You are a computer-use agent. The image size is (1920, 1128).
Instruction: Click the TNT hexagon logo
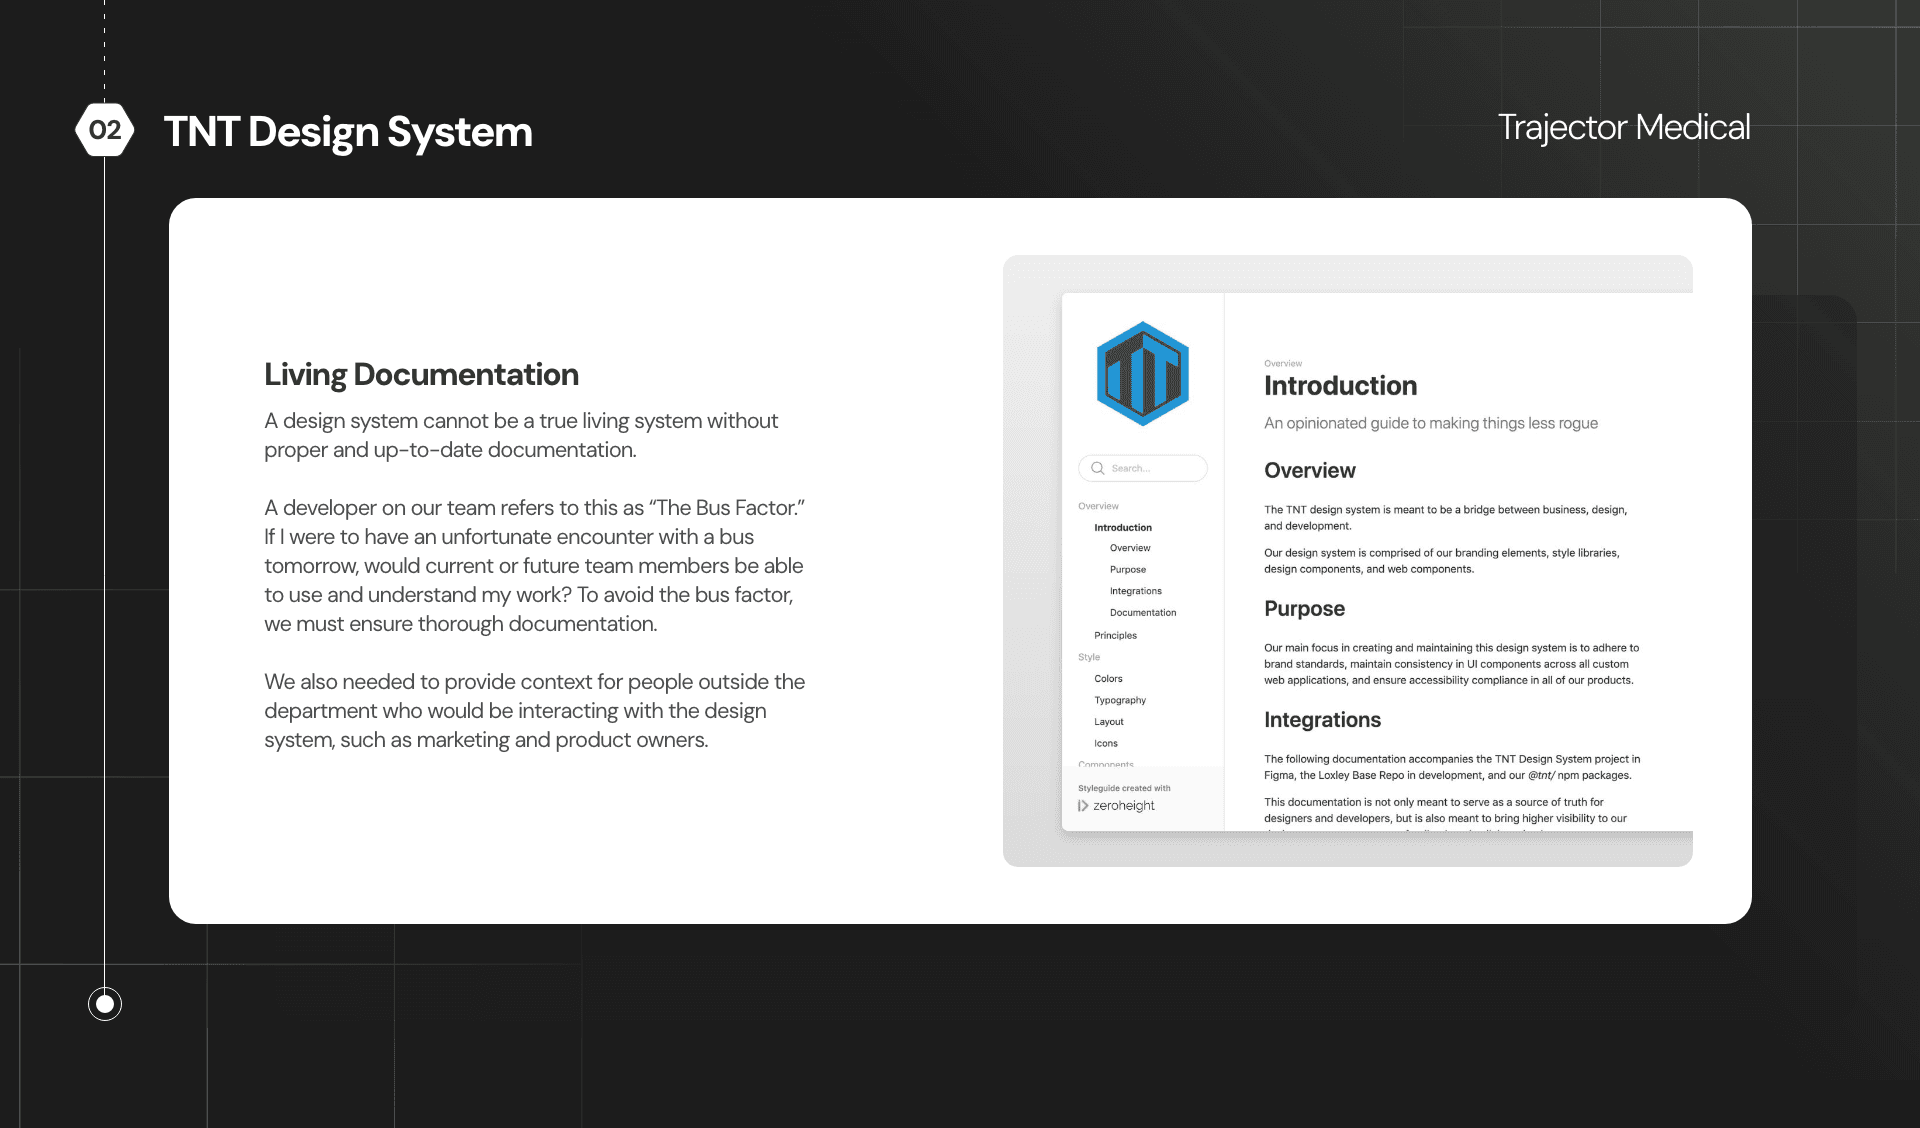coord(1142,372)
